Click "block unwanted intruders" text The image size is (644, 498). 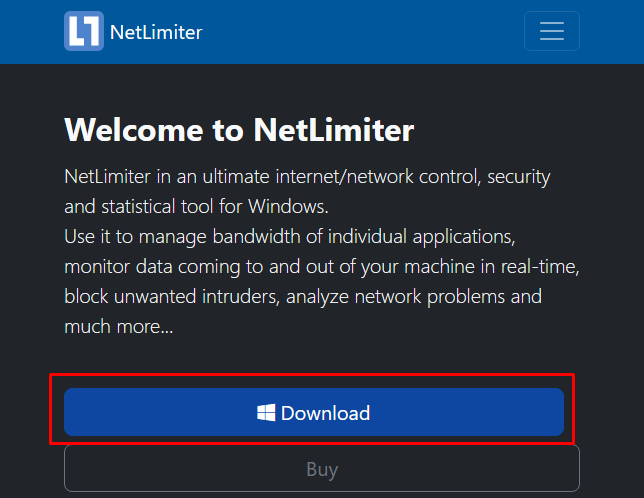tap(172, 297)
